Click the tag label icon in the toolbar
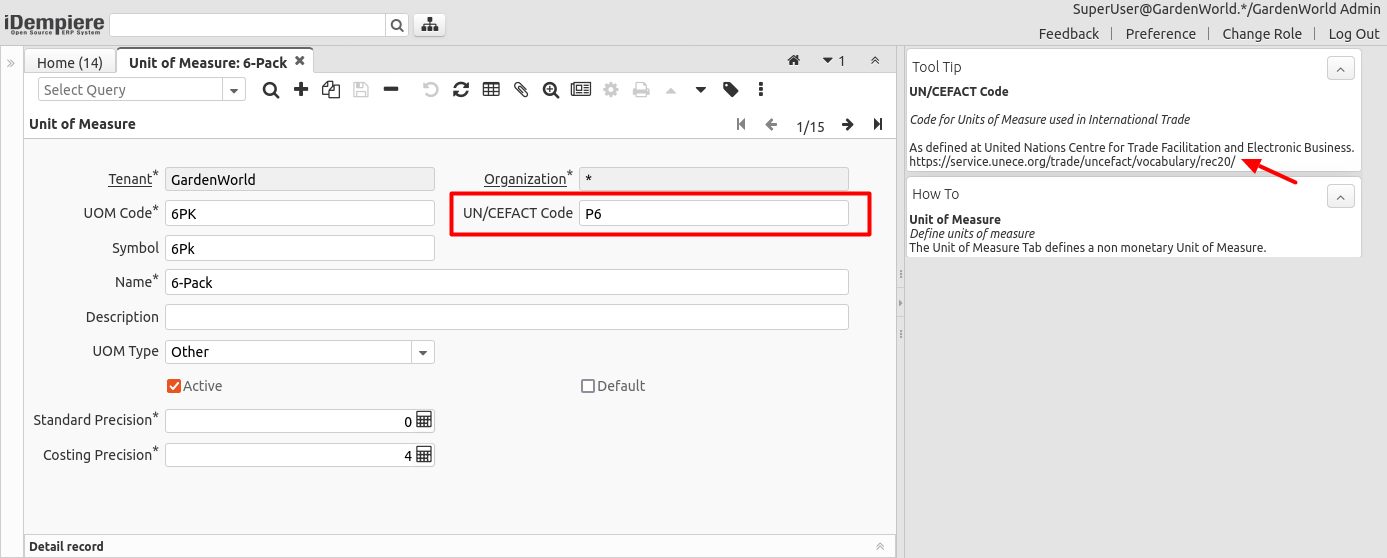This screenshot has width=1387, height=558. 731,90
